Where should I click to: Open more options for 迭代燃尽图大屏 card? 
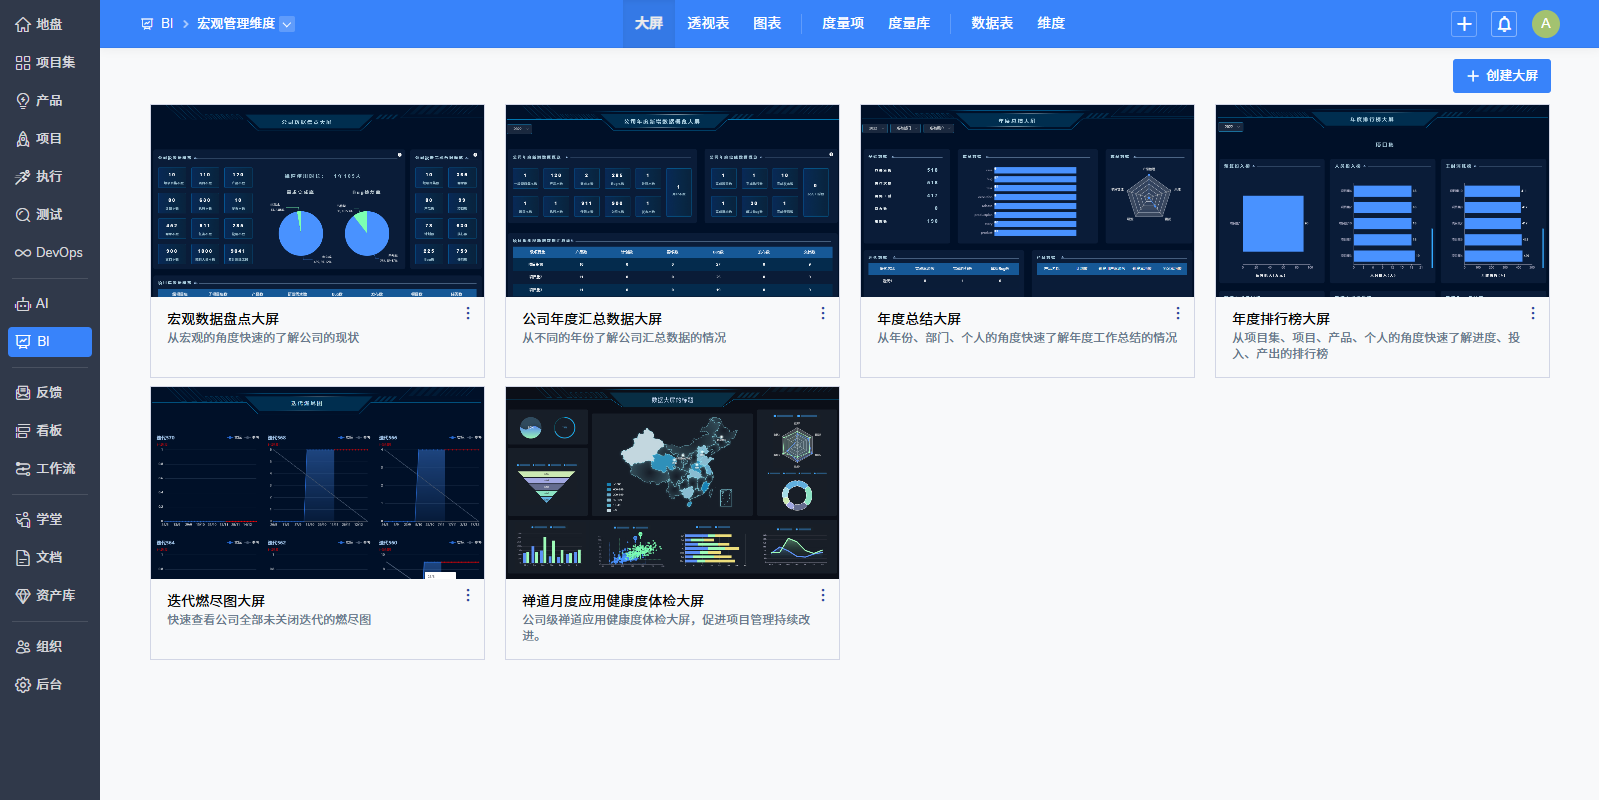click(467, 595)
